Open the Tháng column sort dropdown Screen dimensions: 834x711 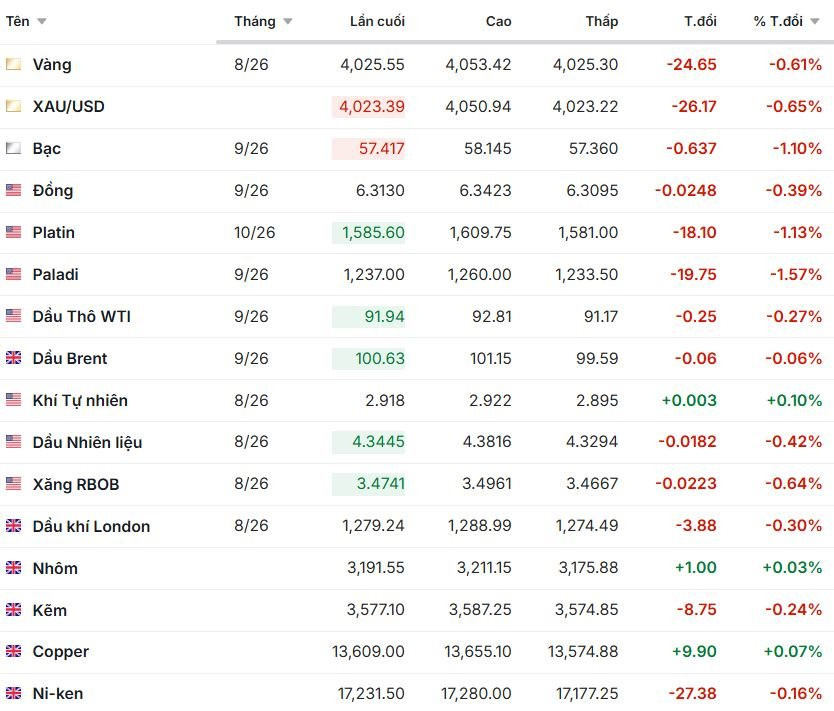288,21
